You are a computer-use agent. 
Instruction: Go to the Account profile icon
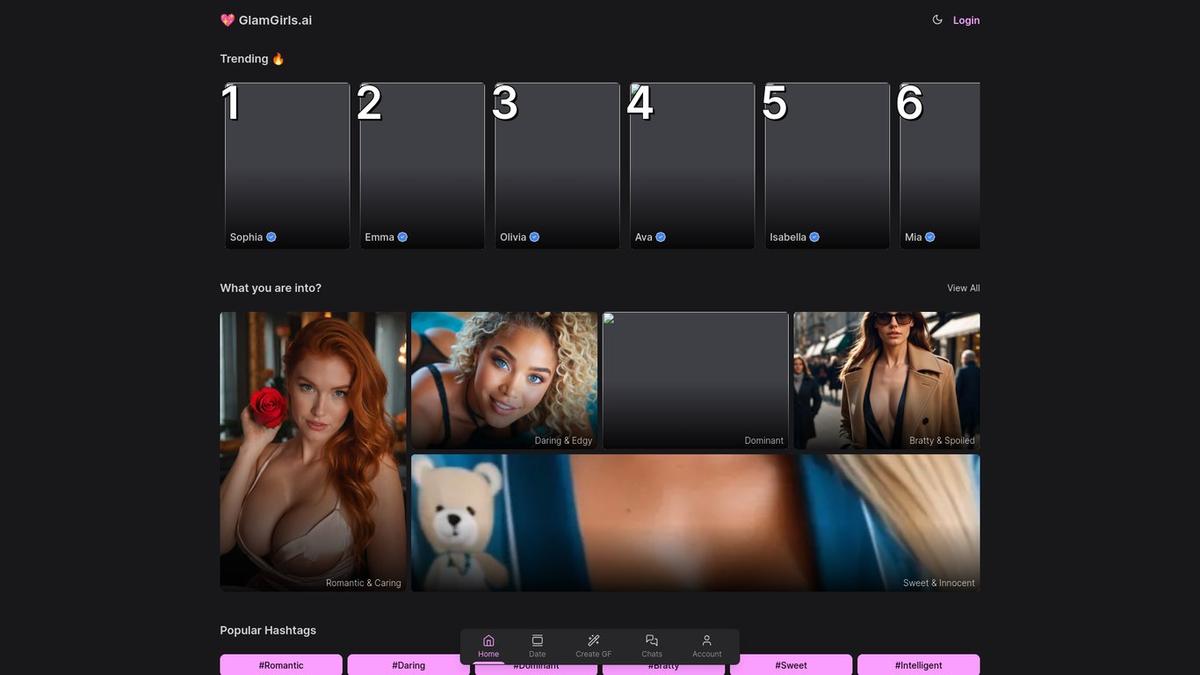point(707,646)
